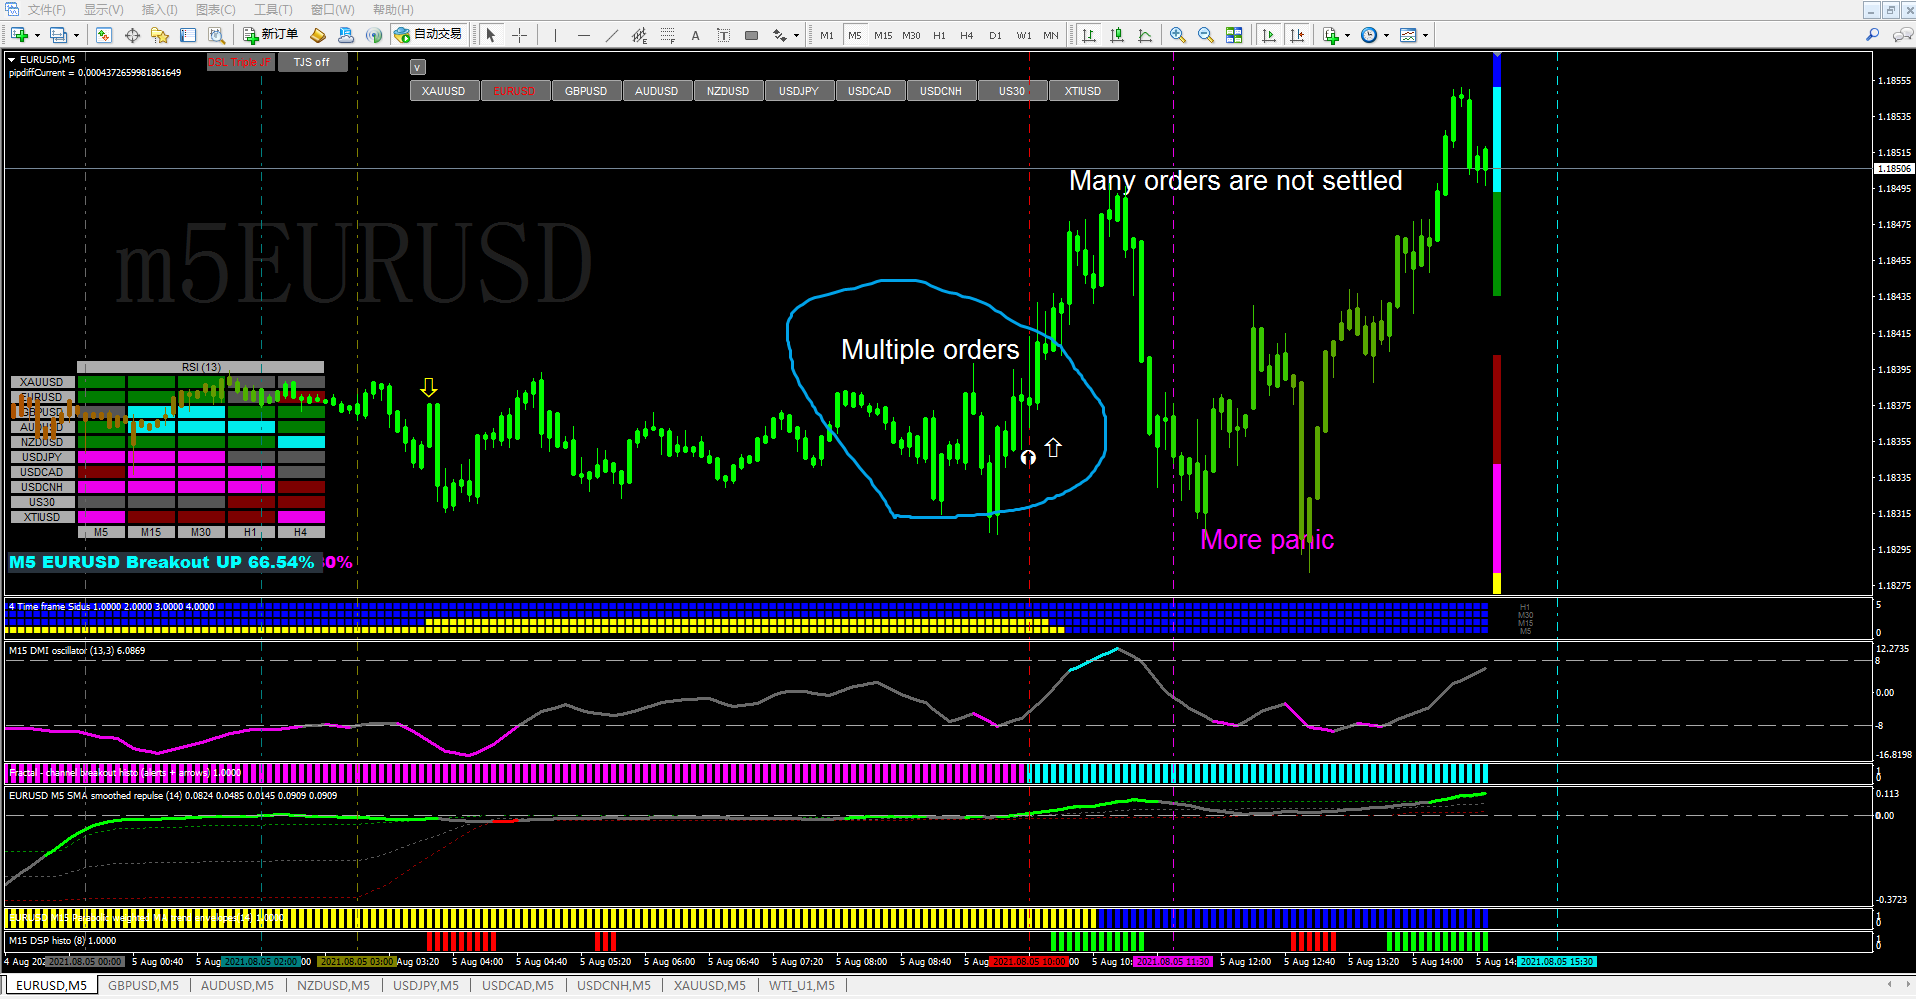Toggle the AutoTrading (自动交易) button
The width and height of the screenshot is (1916, 999).
coord(429,35)
